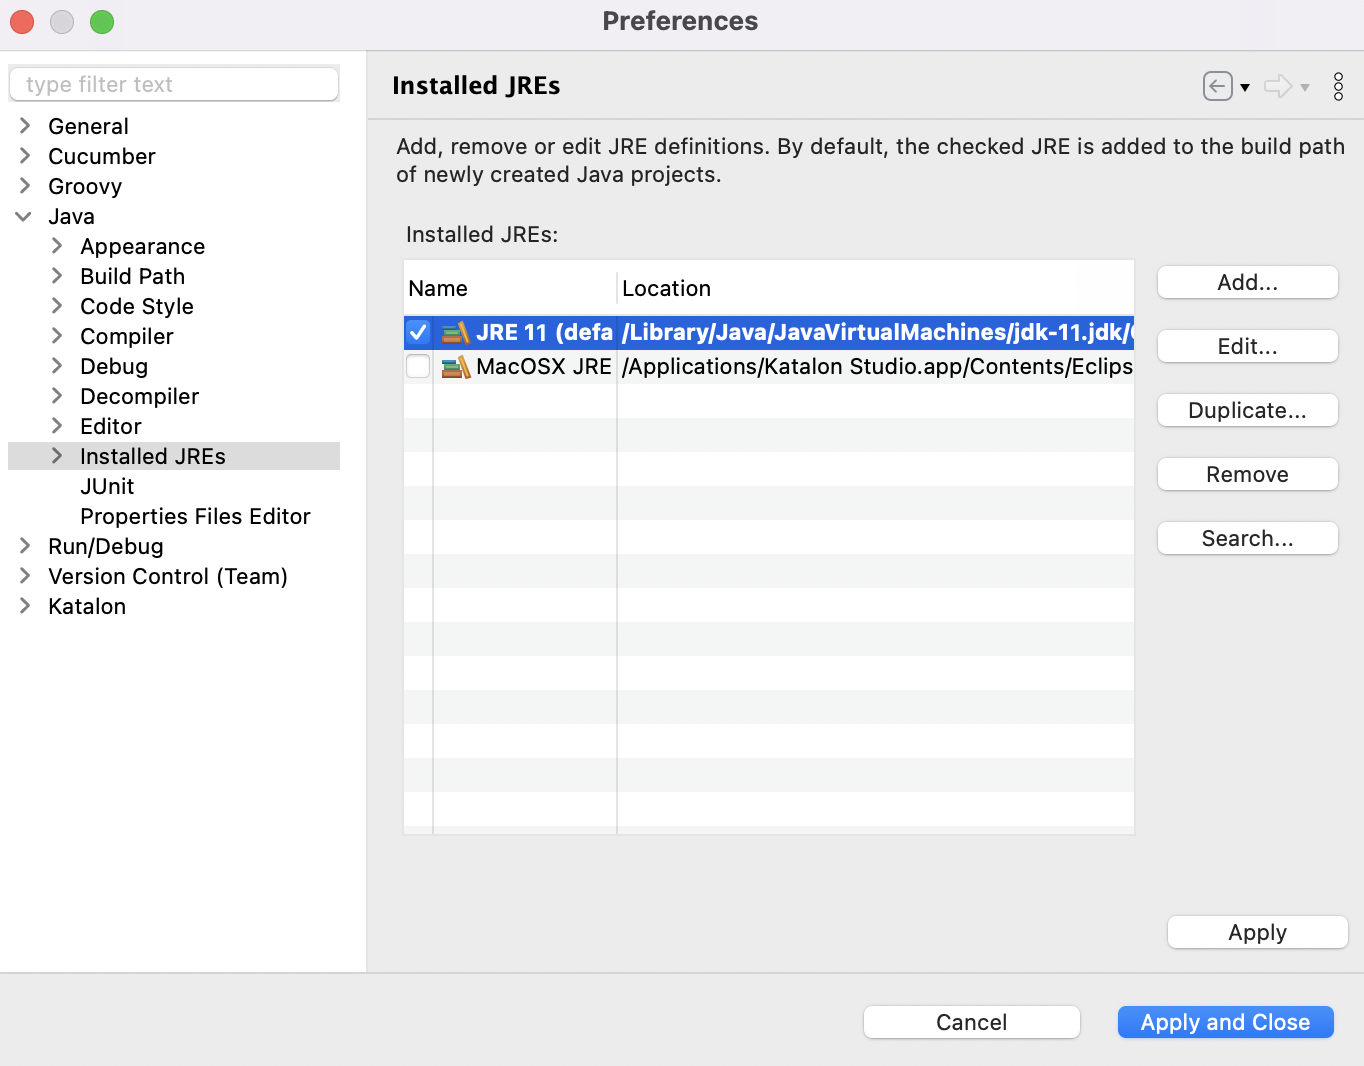This screenshot has height=1066, width=1364.
Task: Click the back navigation arrow icon
Action: [1216, 87]
